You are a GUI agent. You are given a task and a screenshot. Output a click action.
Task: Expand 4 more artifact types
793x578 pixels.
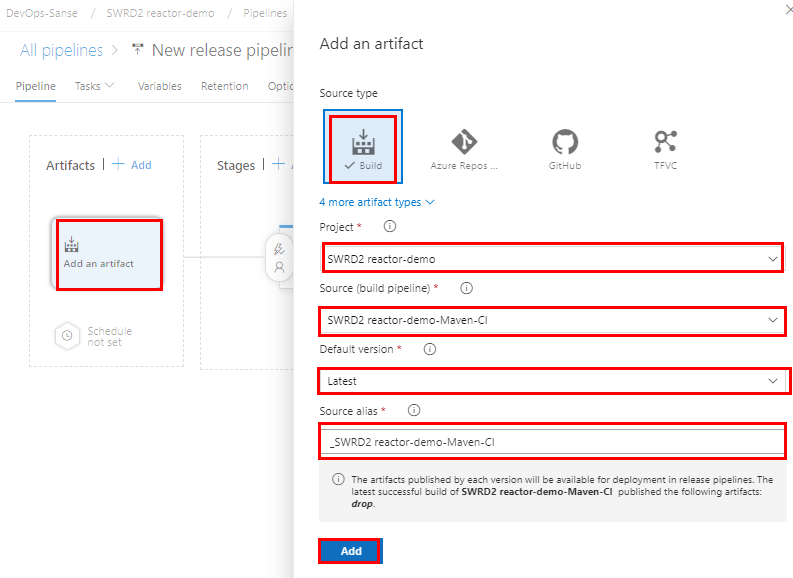coord(376,202)
